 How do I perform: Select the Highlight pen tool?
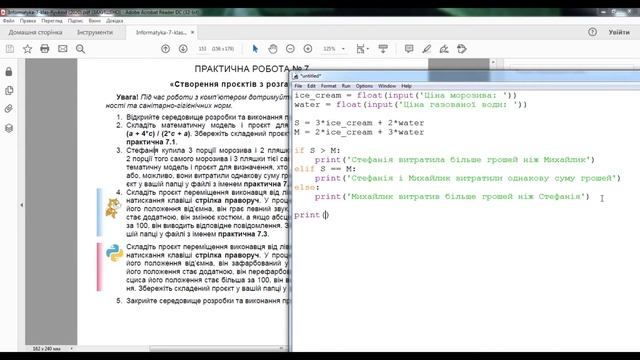[x=427, y=49]
